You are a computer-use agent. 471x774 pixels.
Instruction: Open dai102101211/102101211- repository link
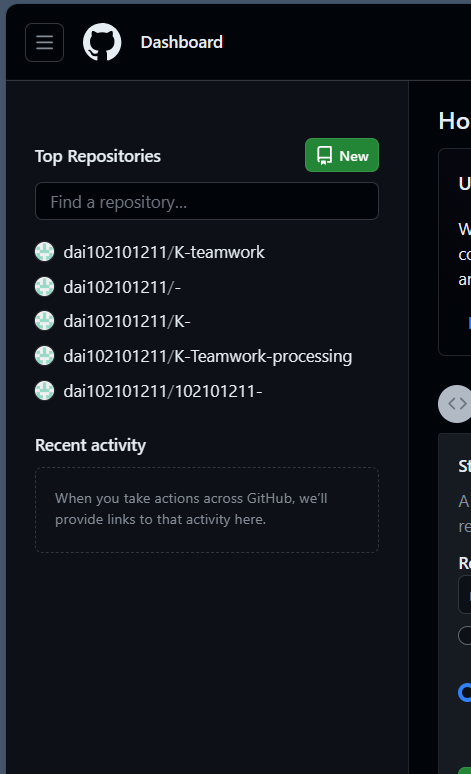click(x=163, y=391)
